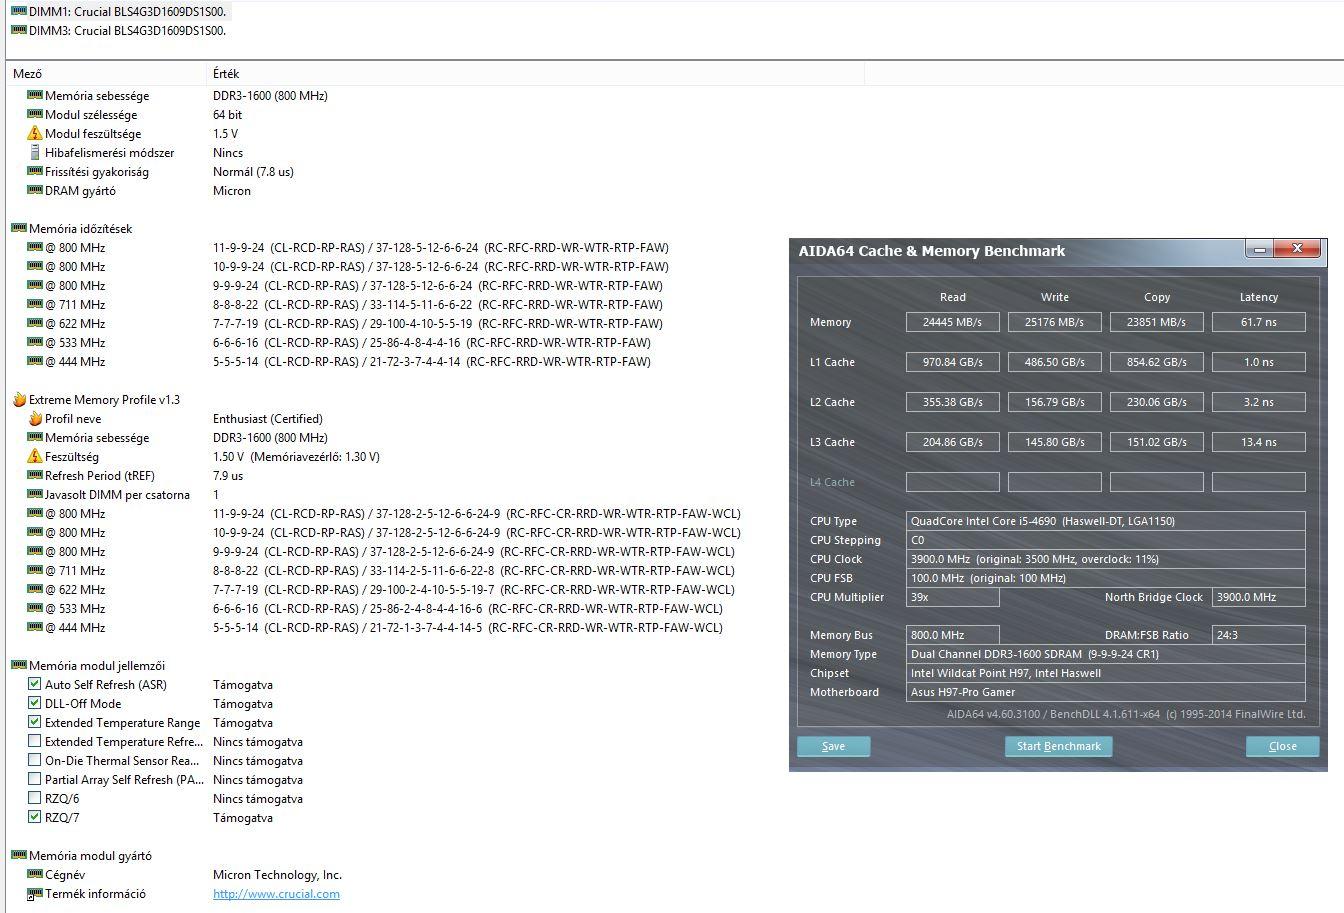Image resolution: width=1344 pixels, height=913 pixels.
Task: Click the Memory Copy value 23851 MB/s
Action: (1157, 322)
